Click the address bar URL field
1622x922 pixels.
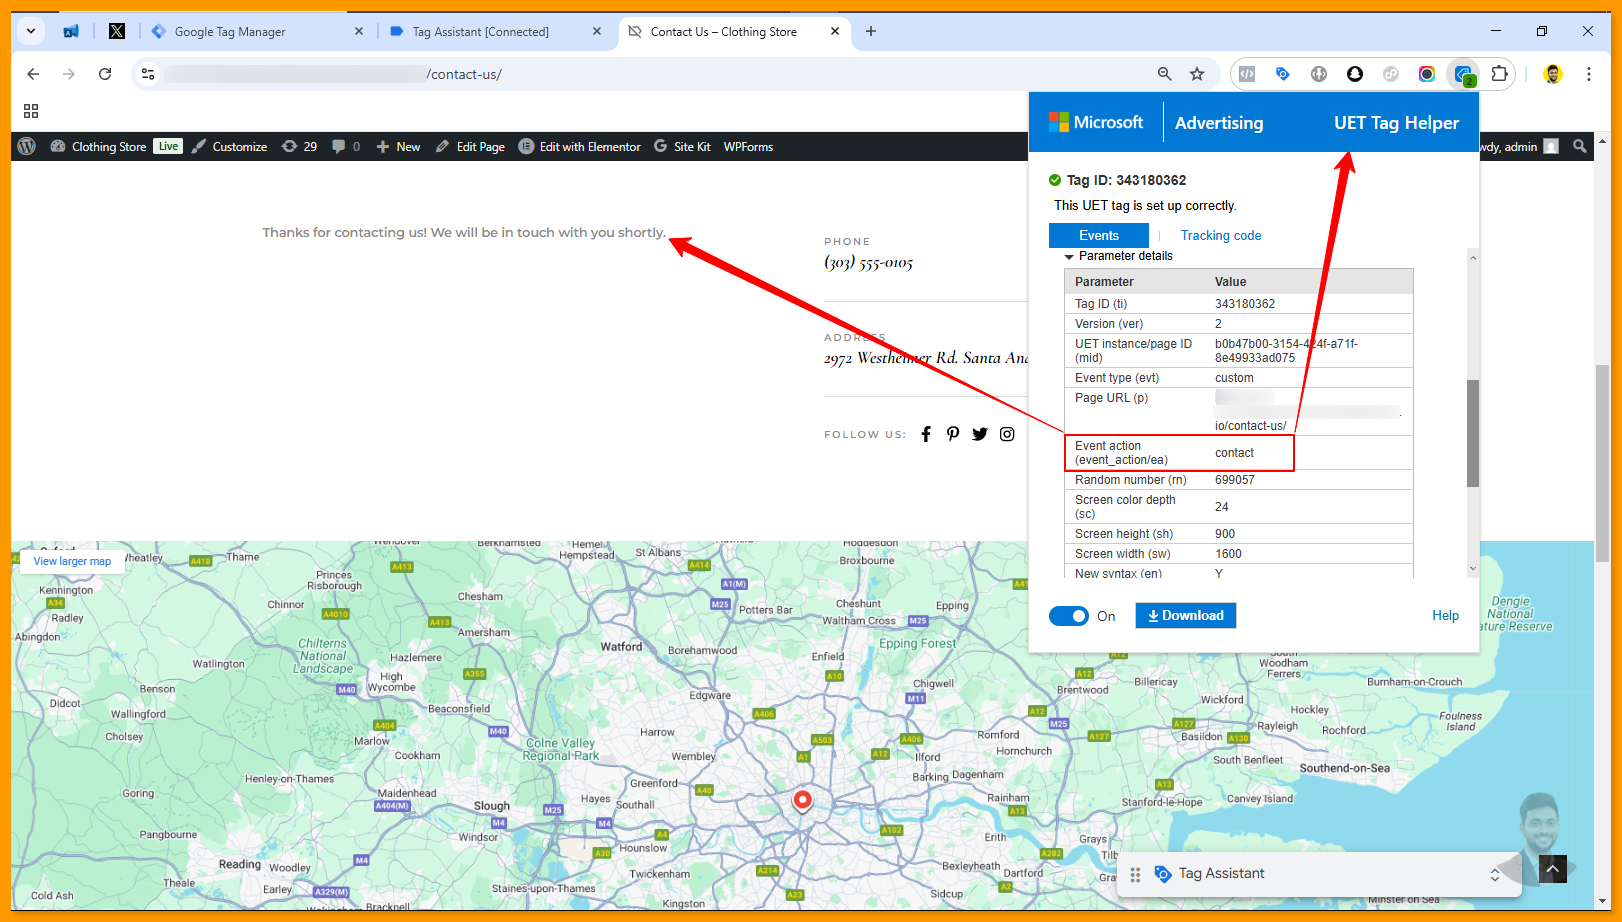pyautogui.click(x=640, y=74)
